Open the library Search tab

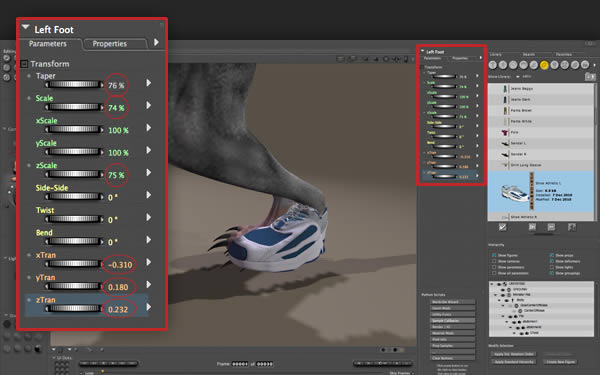(528, 54)
